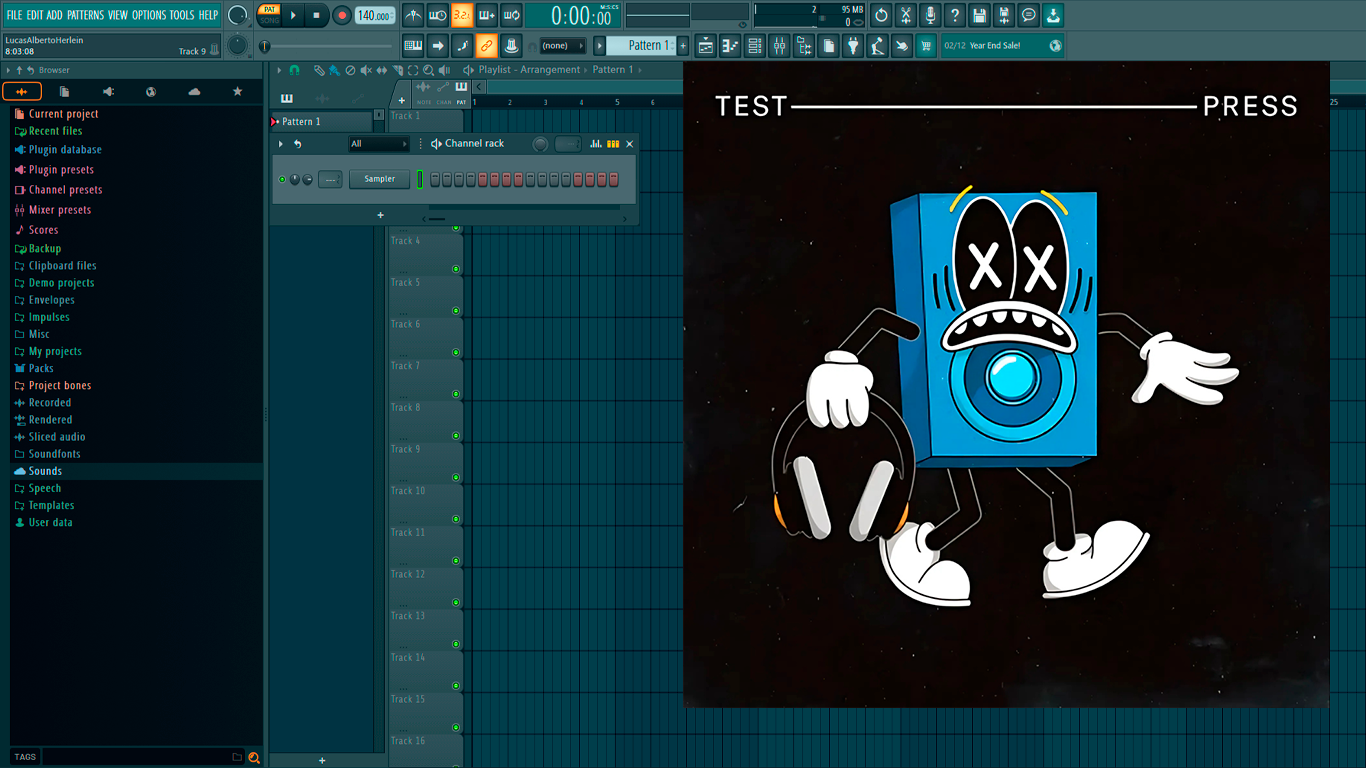Click the song position slider handle
Screen dimensions: 1366x768
pos(265,46)
